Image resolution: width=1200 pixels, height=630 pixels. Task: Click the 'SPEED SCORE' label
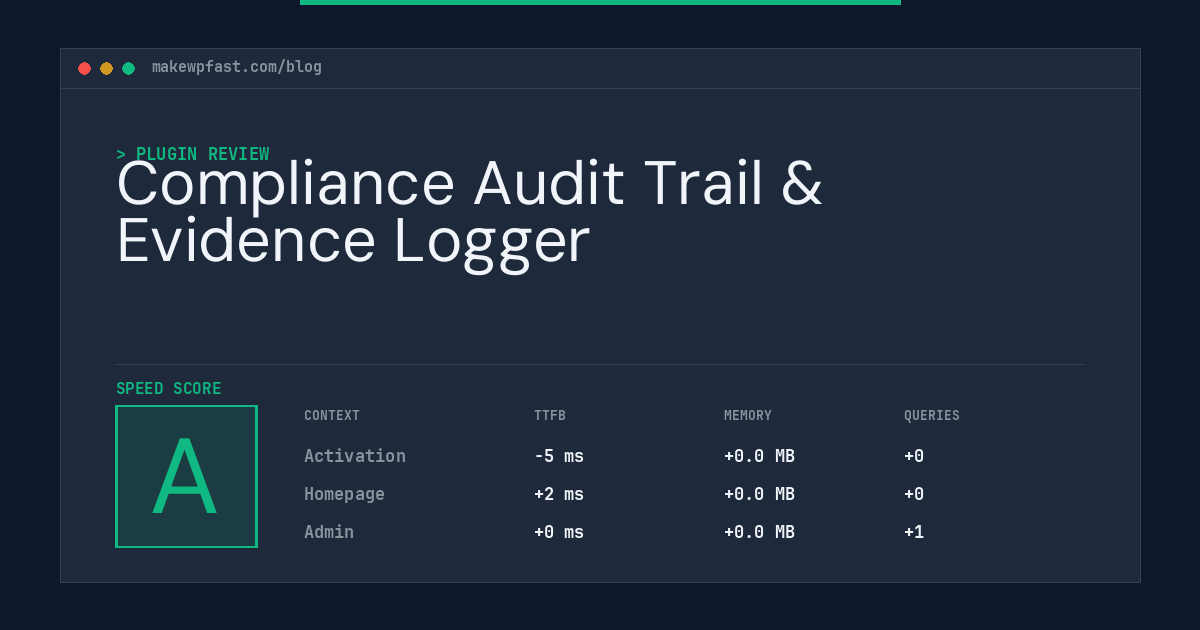[x=169, y=389]
